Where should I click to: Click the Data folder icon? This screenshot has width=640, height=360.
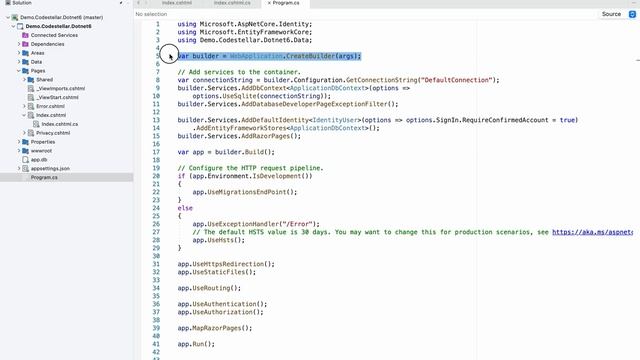tap(25, 62)
